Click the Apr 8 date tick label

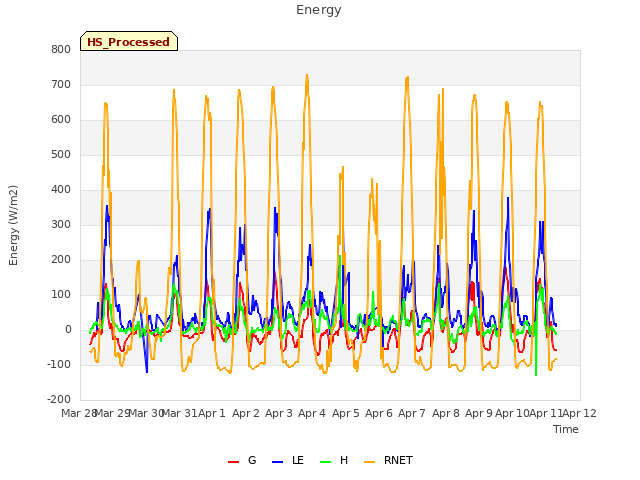pyautogui.click(x=446, y=413)
